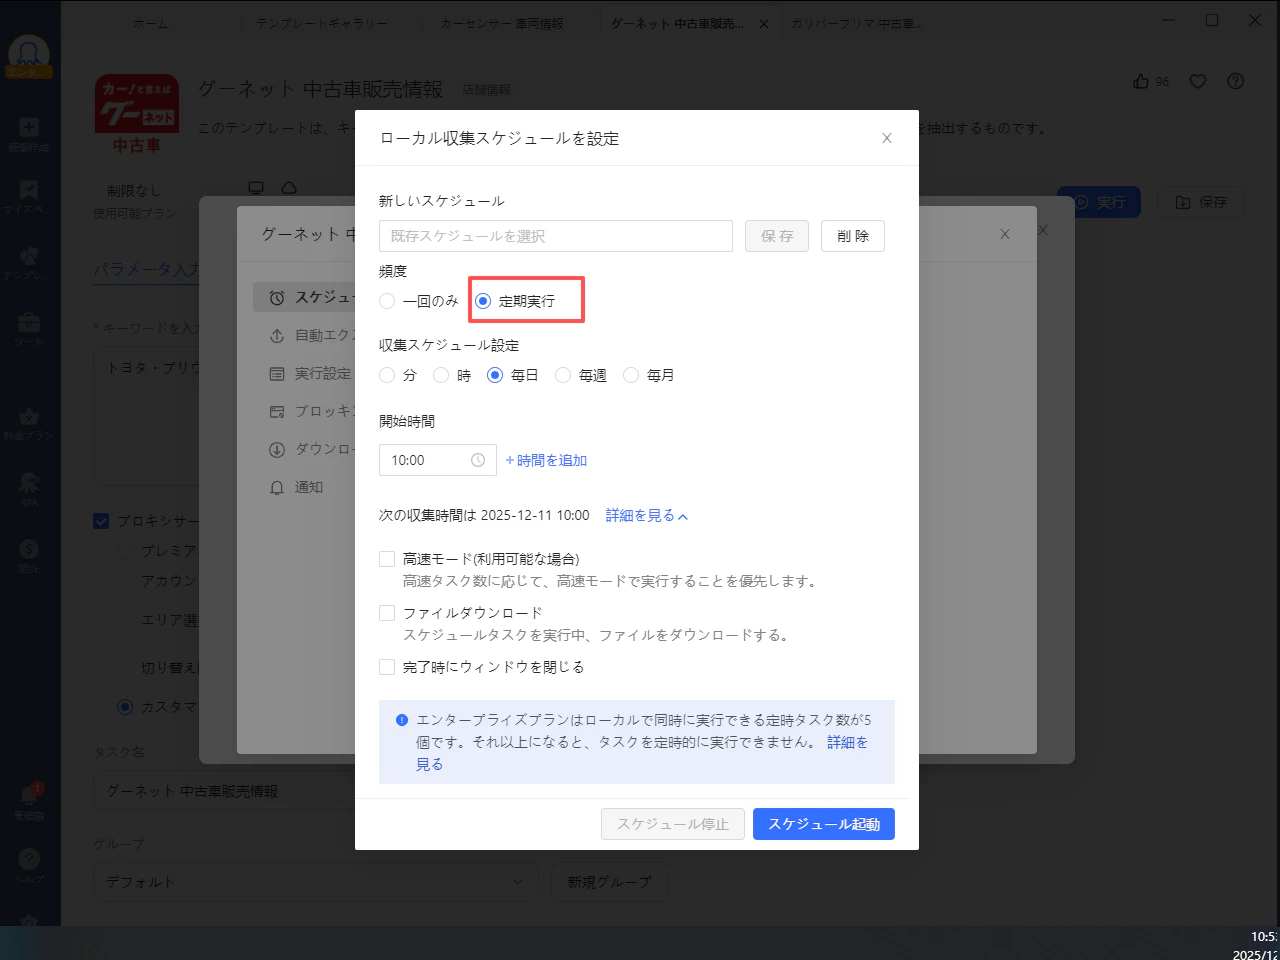Open the RPA section from the sidebar
This screenshot has height=960, width=1280.
[29, 489]
